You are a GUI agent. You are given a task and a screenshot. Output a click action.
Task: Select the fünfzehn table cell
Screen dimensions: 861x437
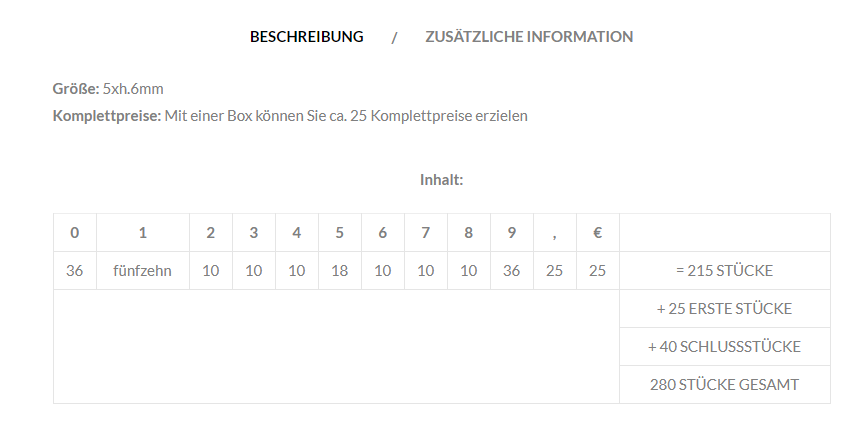(x=143, y=271)
